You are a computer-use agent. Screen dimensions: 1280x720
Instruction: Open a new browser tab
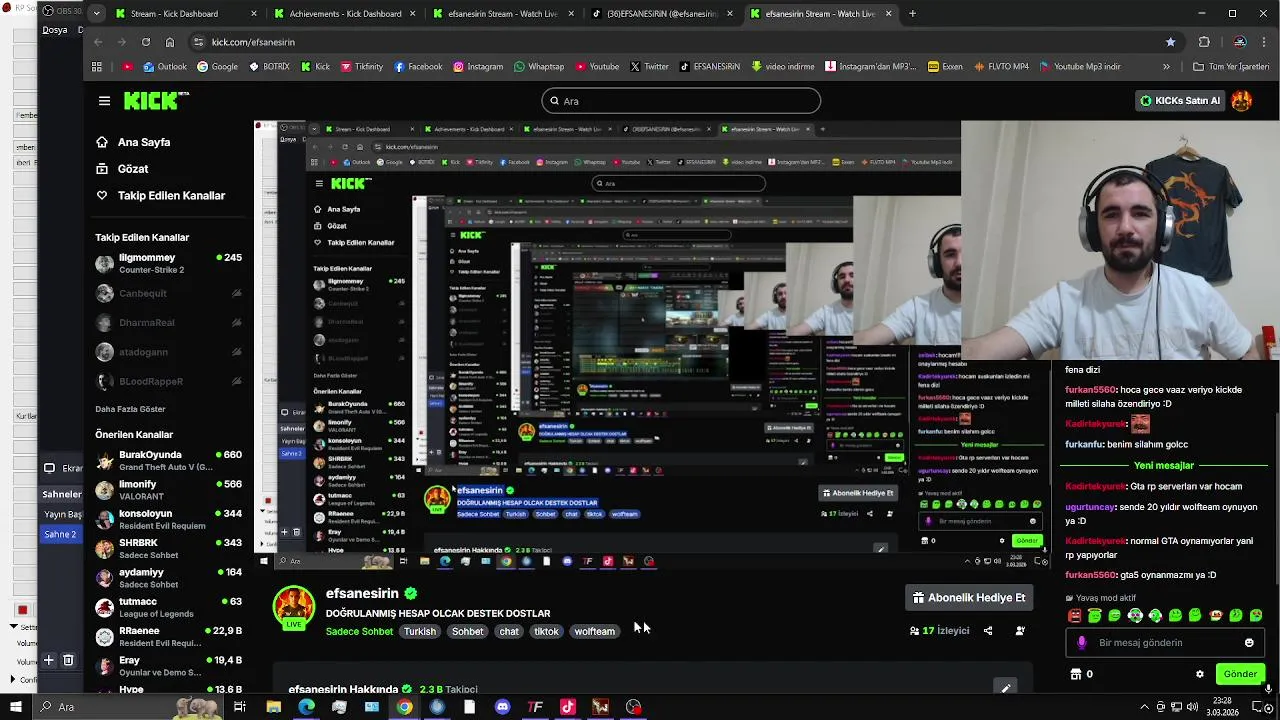(912, 14)
